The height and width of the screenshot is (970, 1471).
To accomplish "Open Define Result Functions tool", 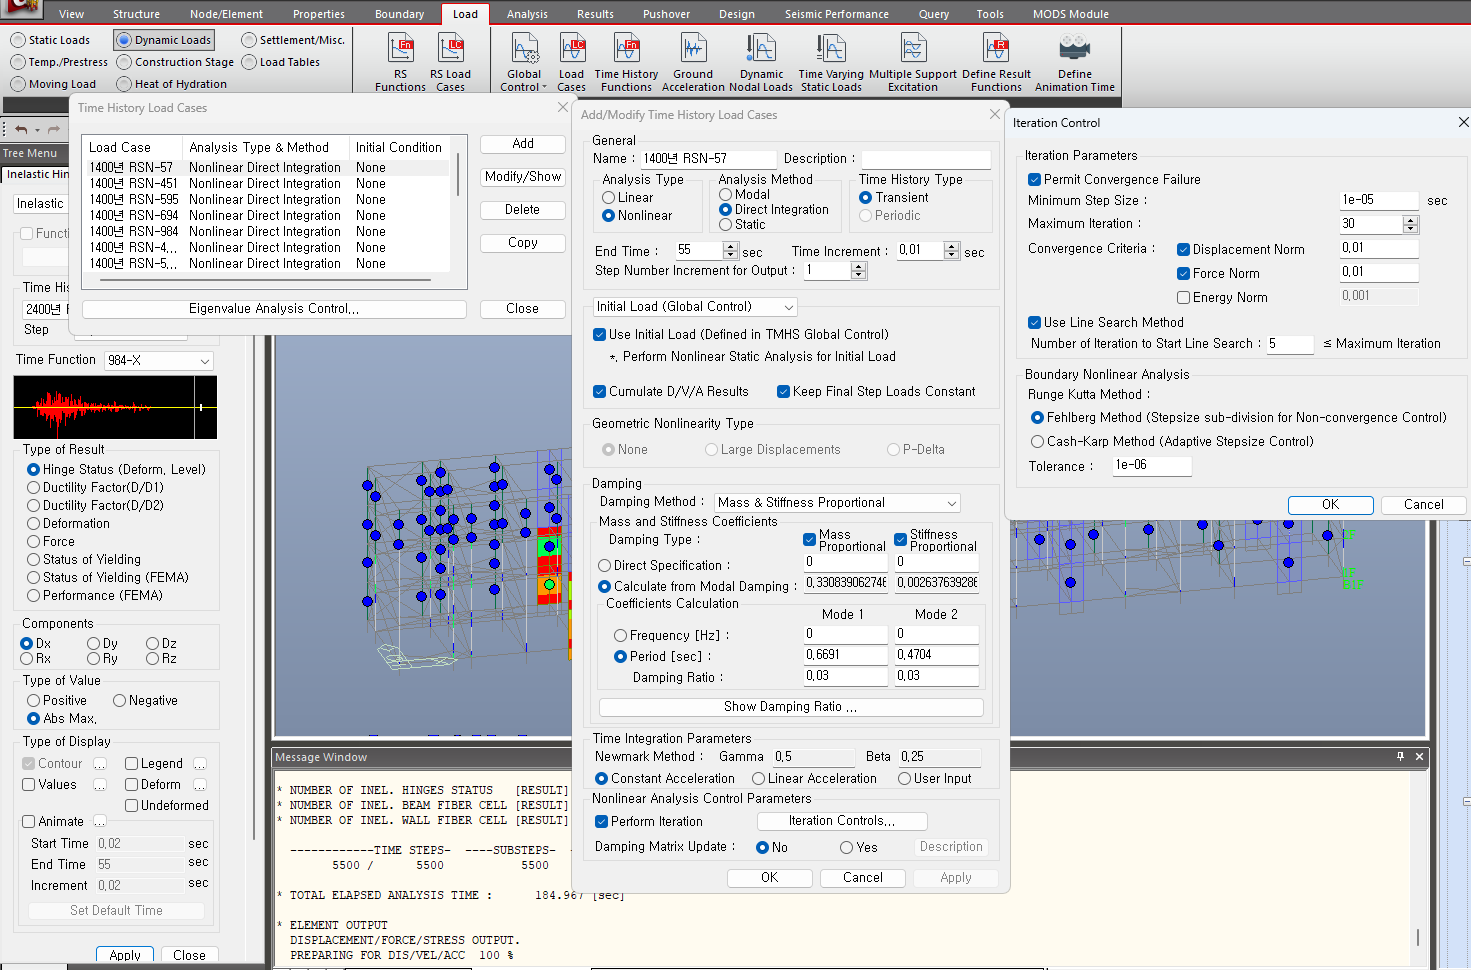I will tap(996, 62).
